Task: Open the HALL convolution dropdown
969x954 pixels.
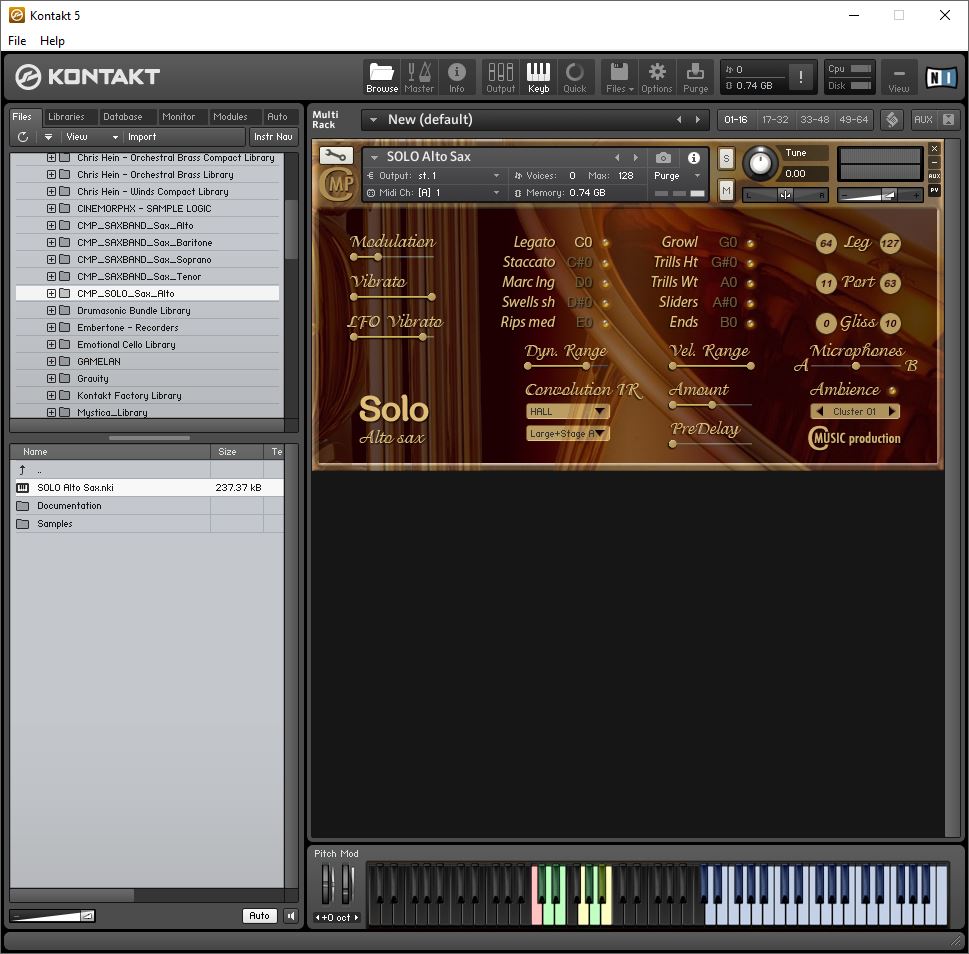Action: click(x=567, y=412)
